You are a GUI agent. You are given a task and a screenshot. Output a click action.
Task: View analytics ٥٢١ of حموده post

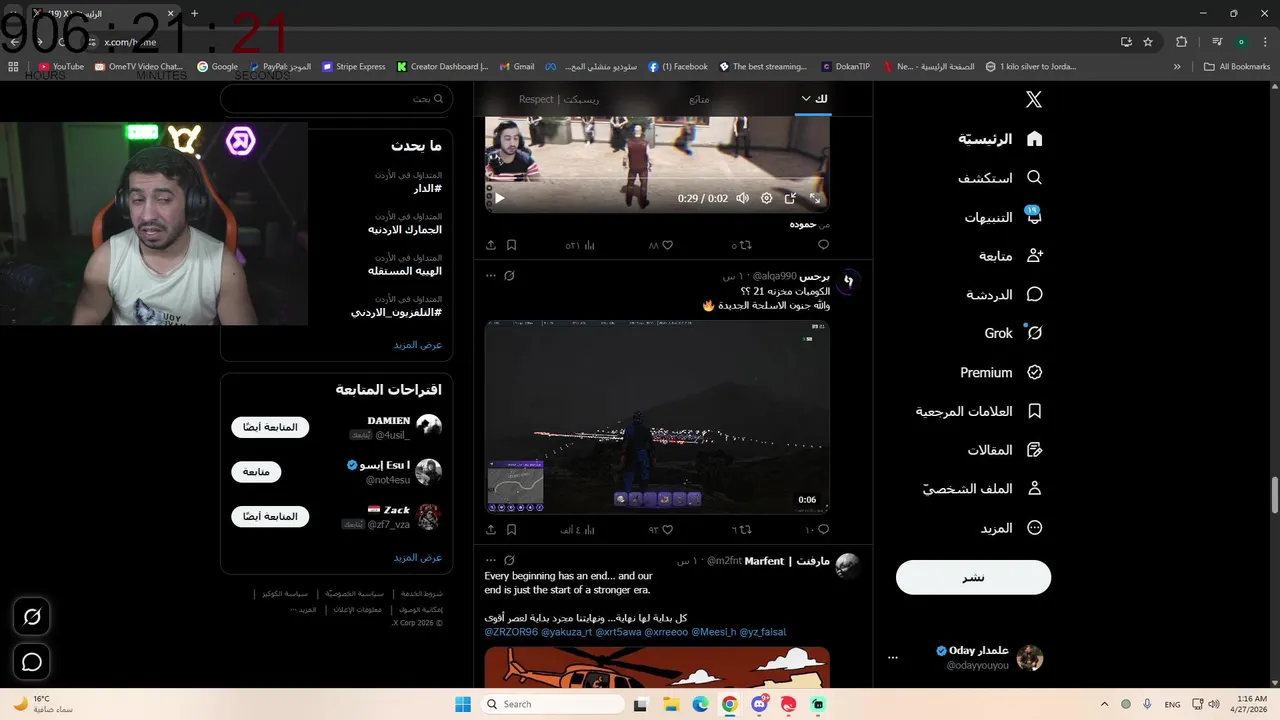580,245
